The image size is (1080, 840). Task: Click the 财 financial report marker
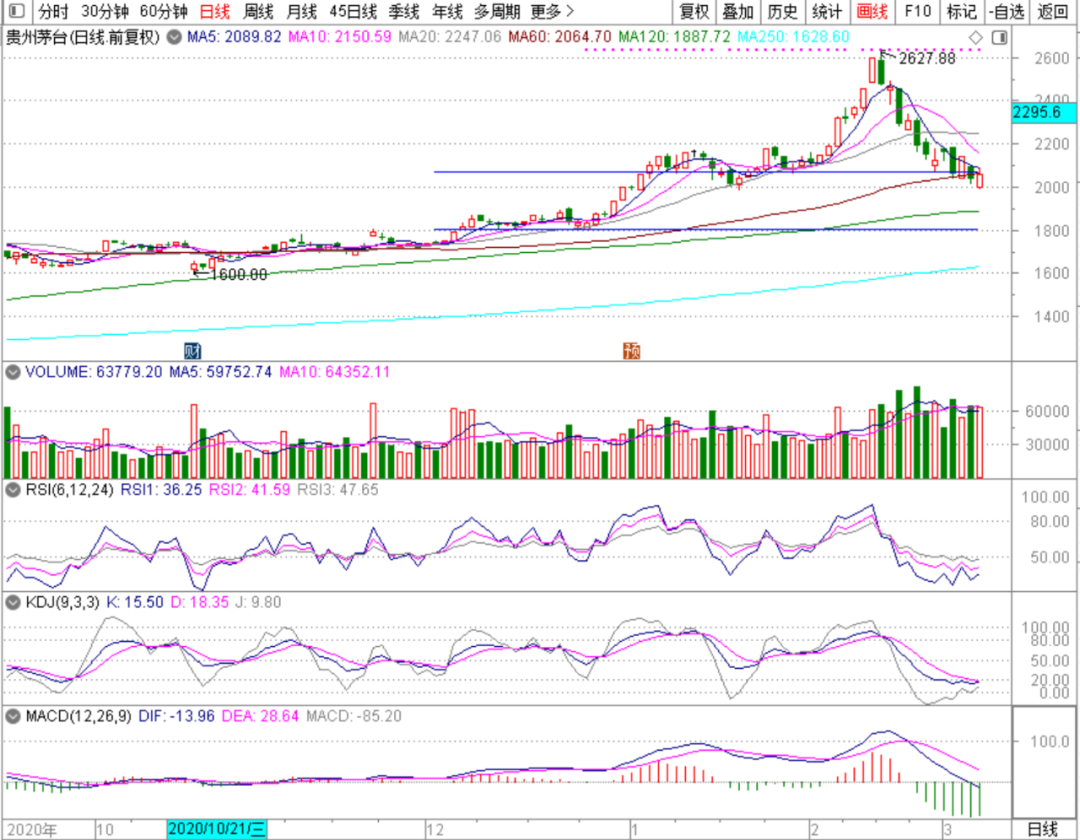tap(192, 350)
